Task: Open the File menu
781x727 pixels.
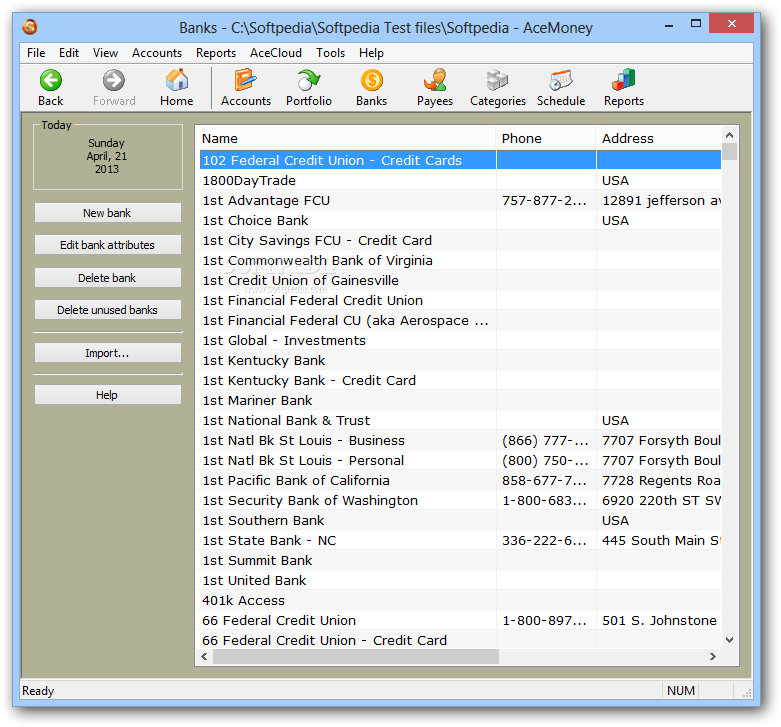Action: (x=36, y=53)
